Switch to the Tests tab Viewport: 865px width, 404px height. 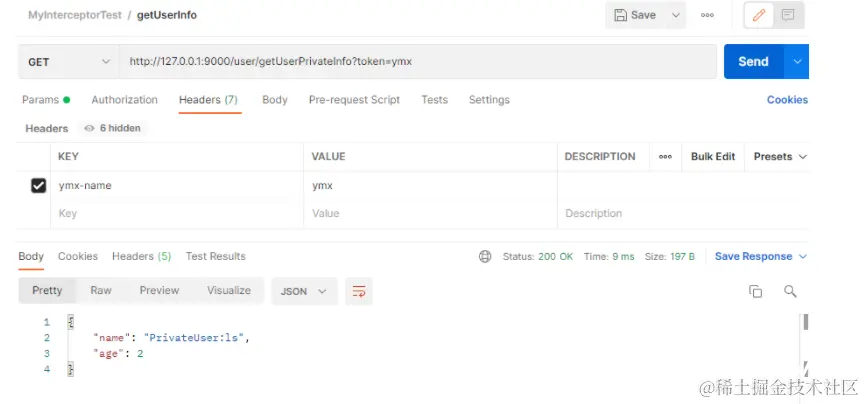(434, 100)
